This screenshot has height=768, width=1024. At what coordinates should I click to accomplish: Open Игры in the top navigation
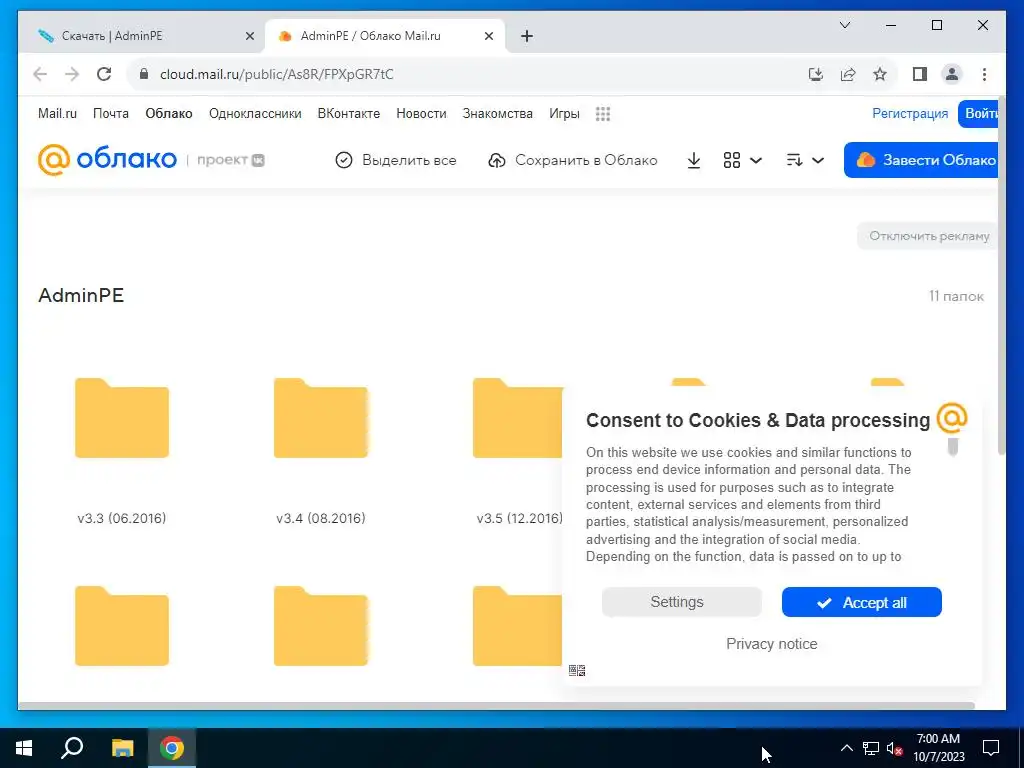564,114
